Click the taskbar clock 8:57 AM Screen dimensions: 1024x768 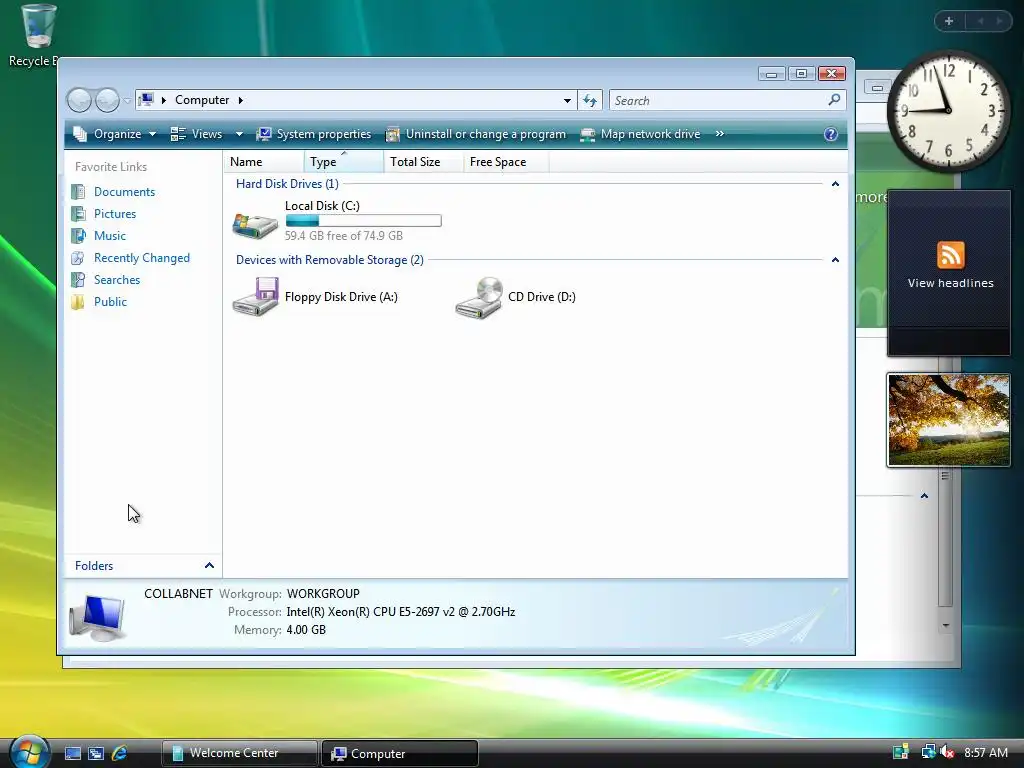pyautogui.click(x=986, y=753)
